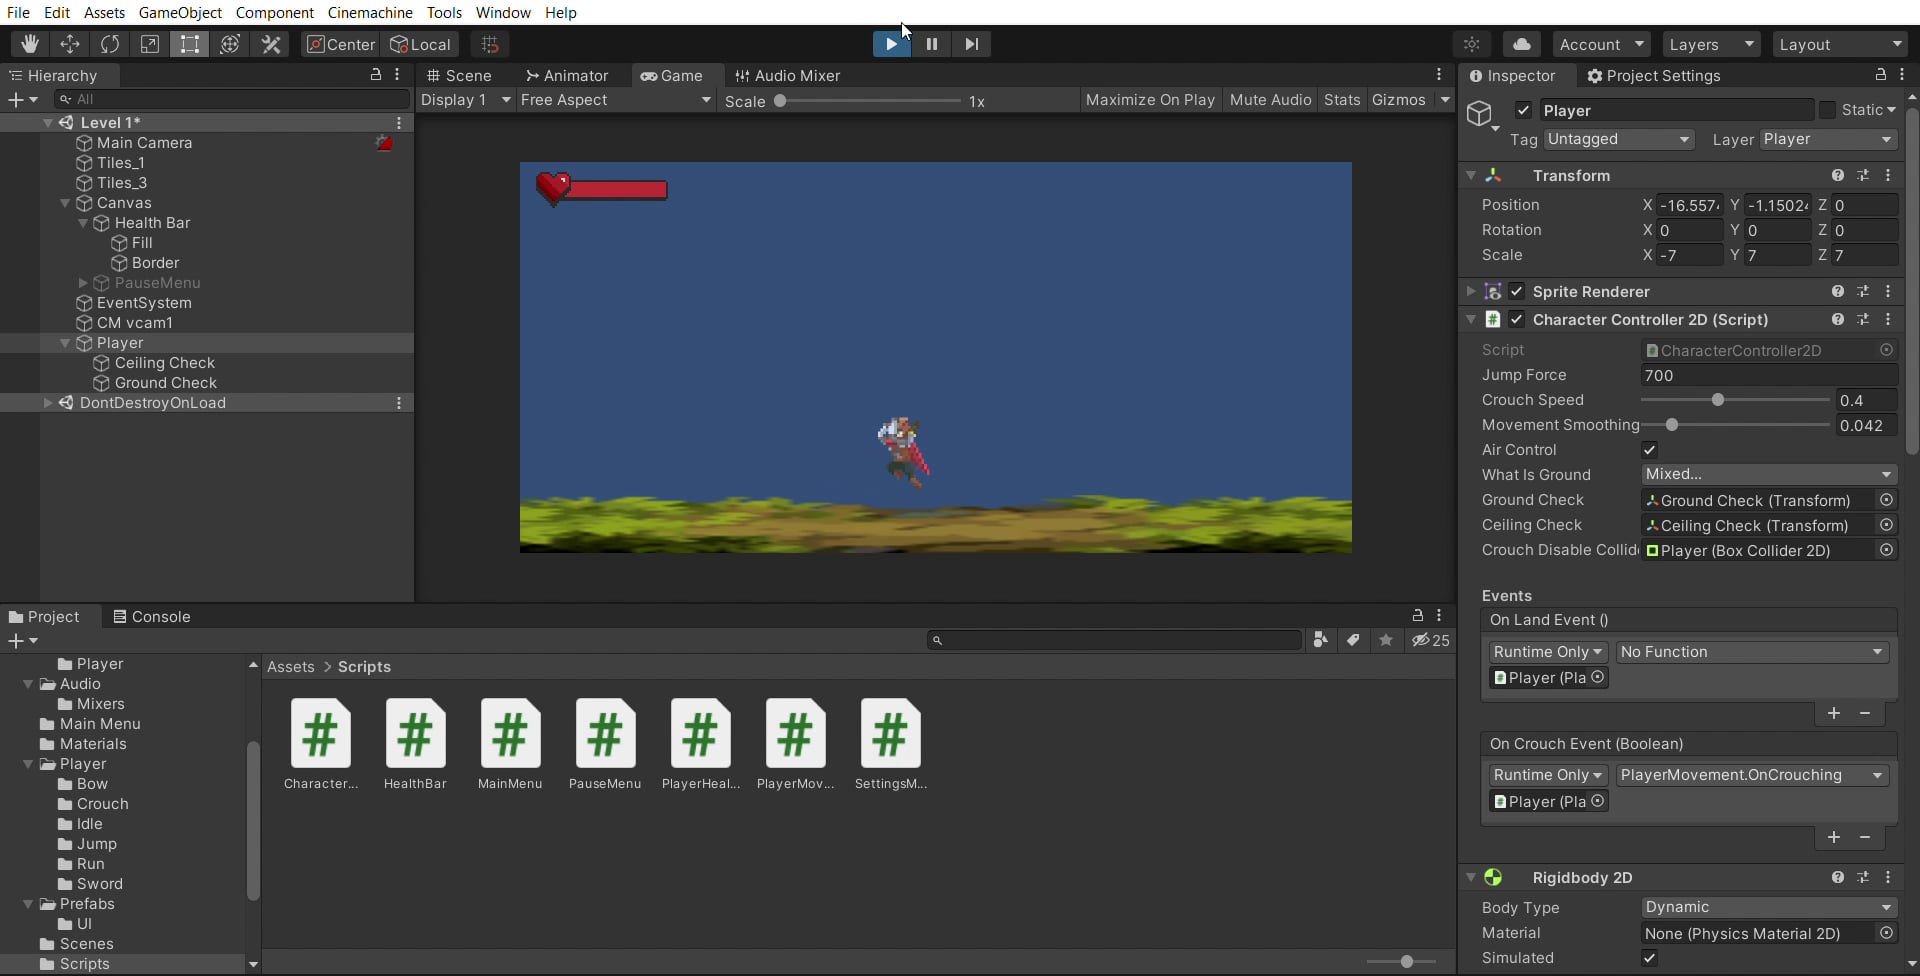This screenshot has width=1920, height=976.
Task: Select the Rect tool
Action: pyautogui.click(x=190, y=44)
